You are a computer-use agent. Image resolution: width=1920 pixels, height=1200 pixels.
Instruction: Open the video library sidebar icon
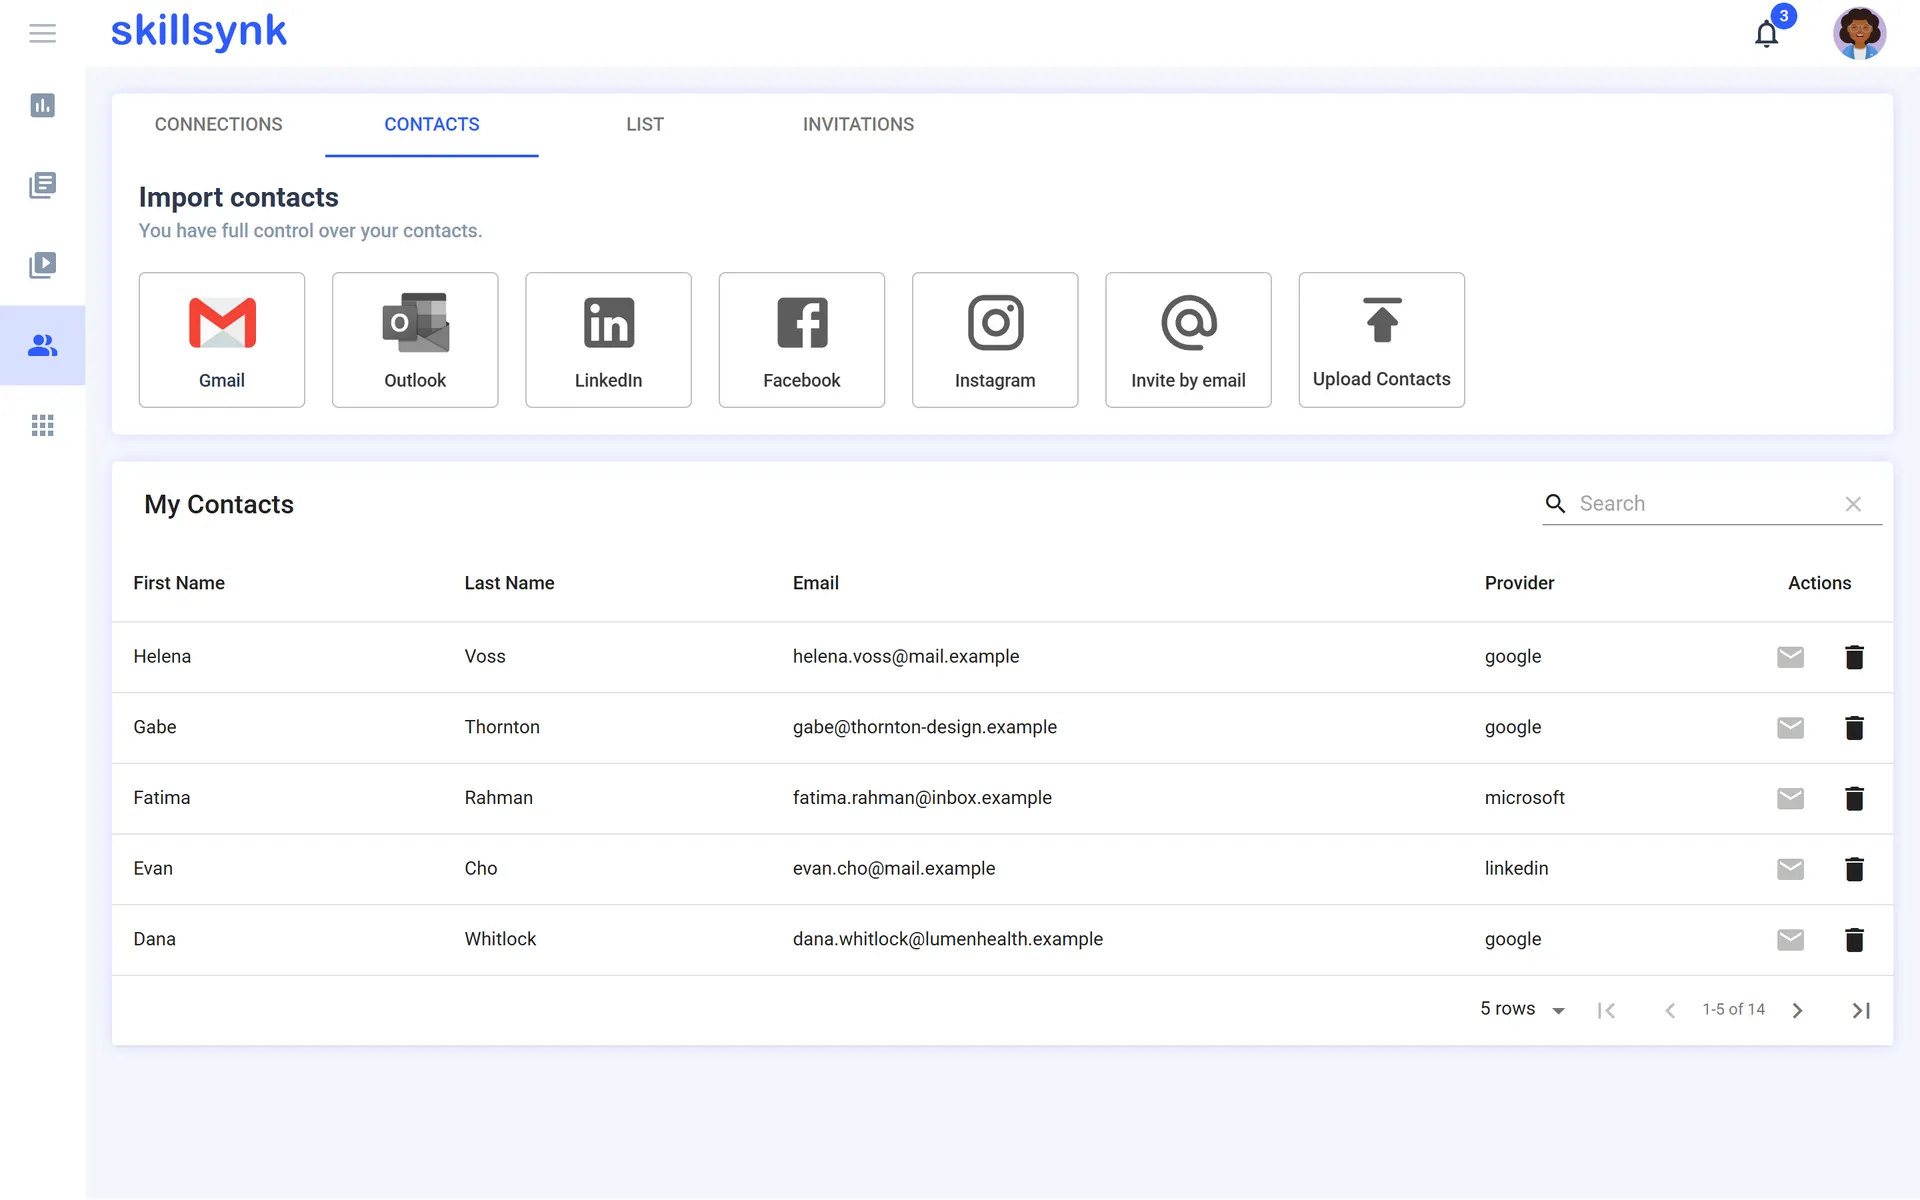click(x=42, y=265)
